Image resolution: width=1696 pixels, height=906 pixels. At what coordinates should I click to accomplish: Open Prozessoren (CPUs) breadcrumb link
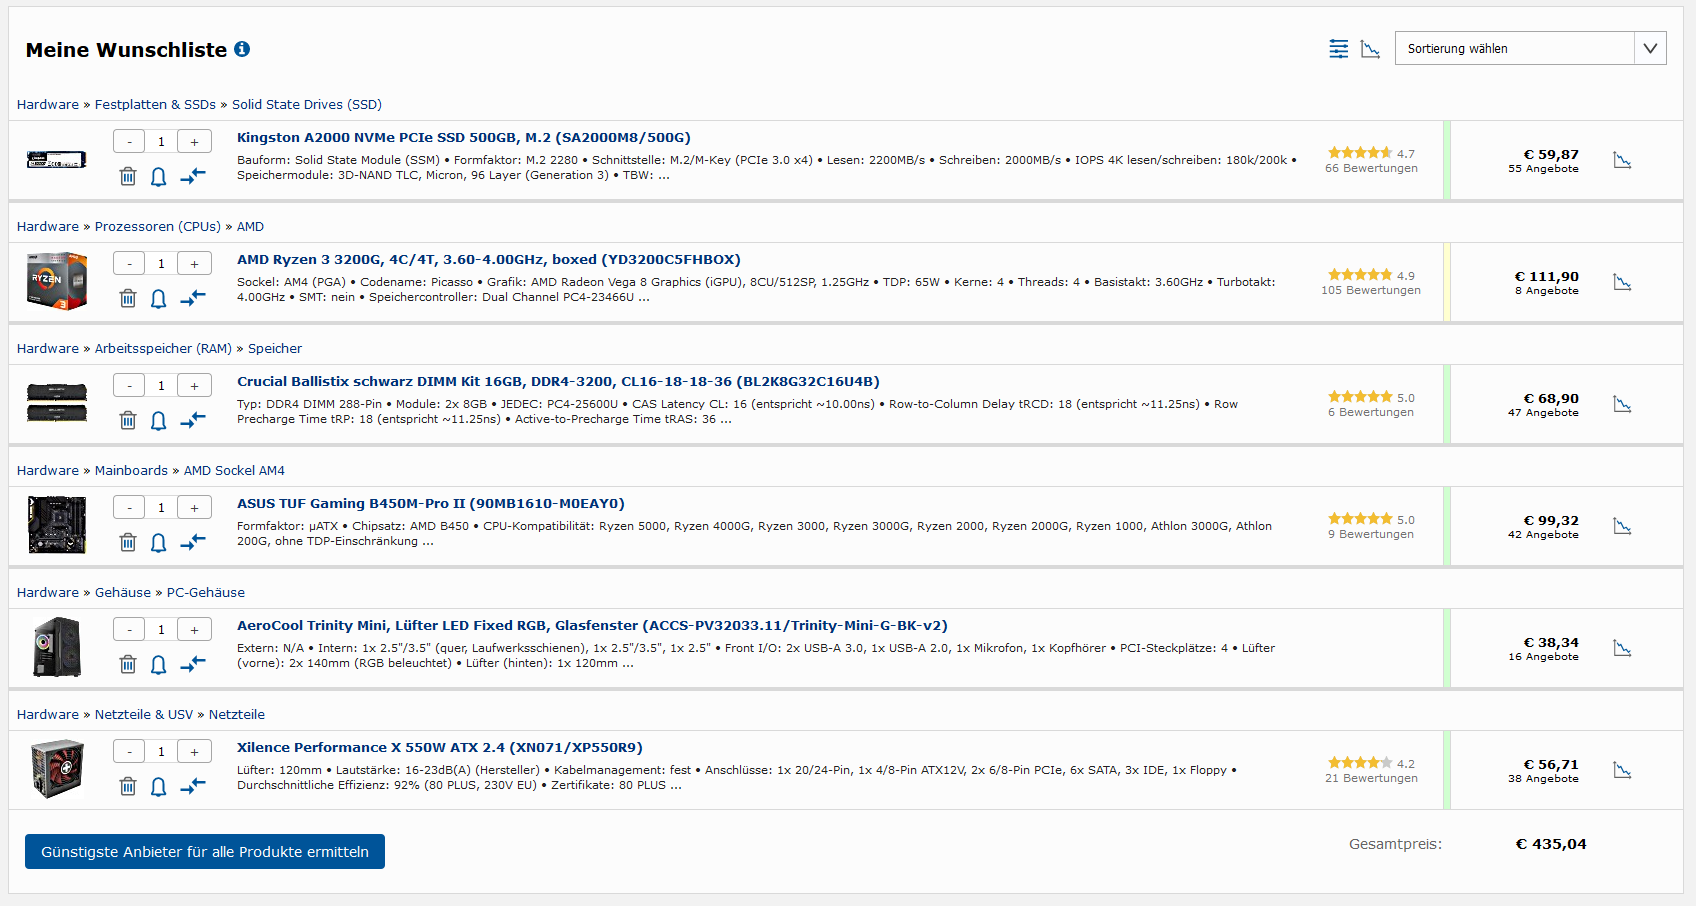click(158, 226)
